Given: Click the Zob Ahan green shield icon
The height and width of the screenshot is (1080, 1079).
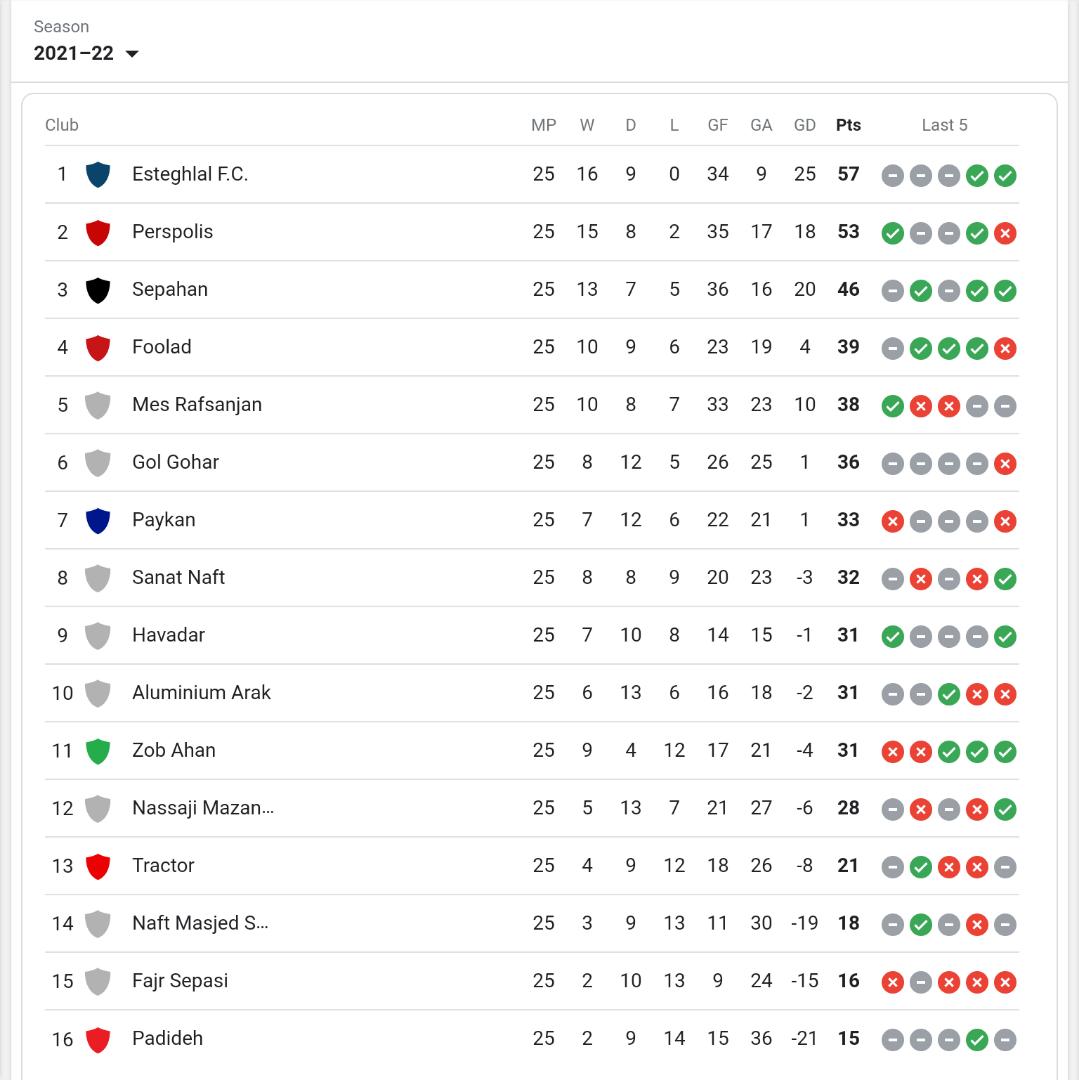Looking at the screenshot, I should click(97, 751).
